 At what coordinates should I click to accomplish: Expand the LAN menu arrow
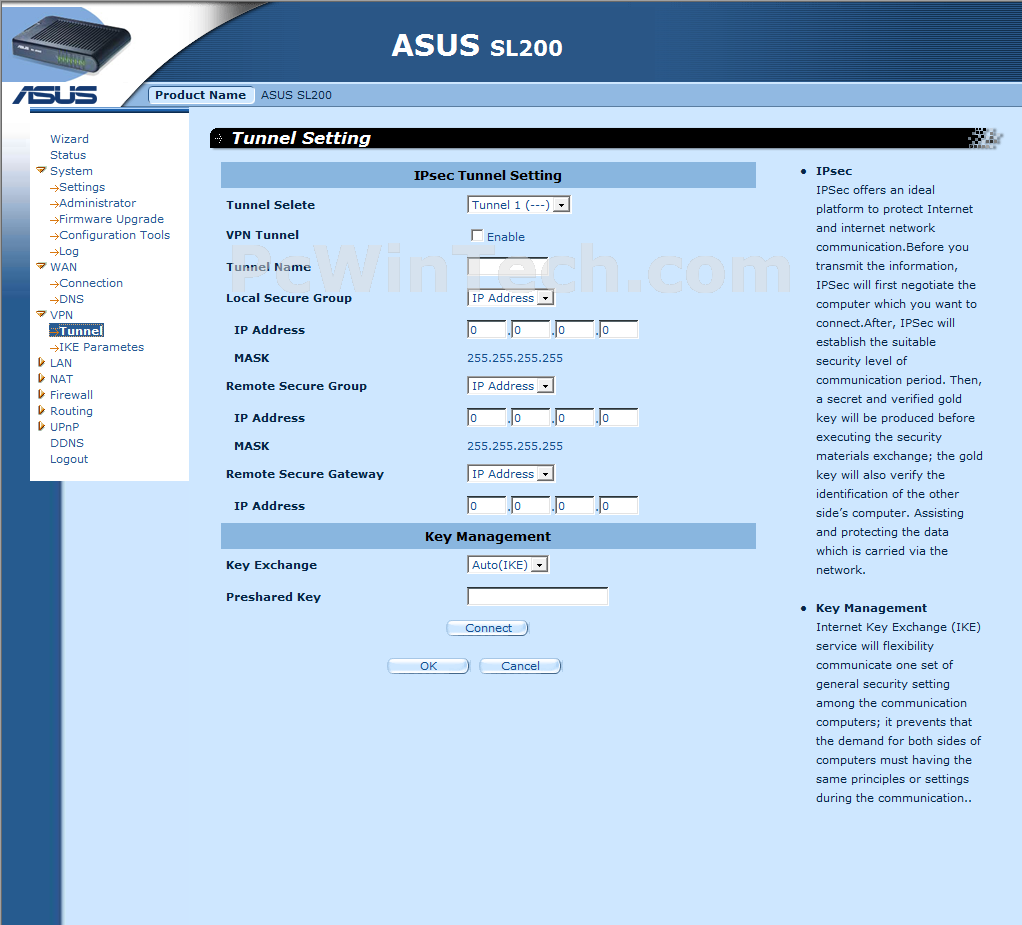(41, 362)
